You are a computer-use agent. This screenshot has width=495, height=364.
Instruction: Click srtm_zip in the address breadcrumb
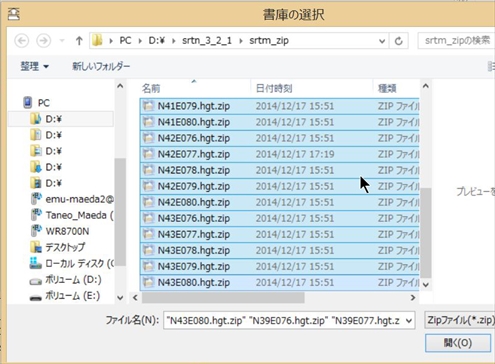(x=269, y=41)
